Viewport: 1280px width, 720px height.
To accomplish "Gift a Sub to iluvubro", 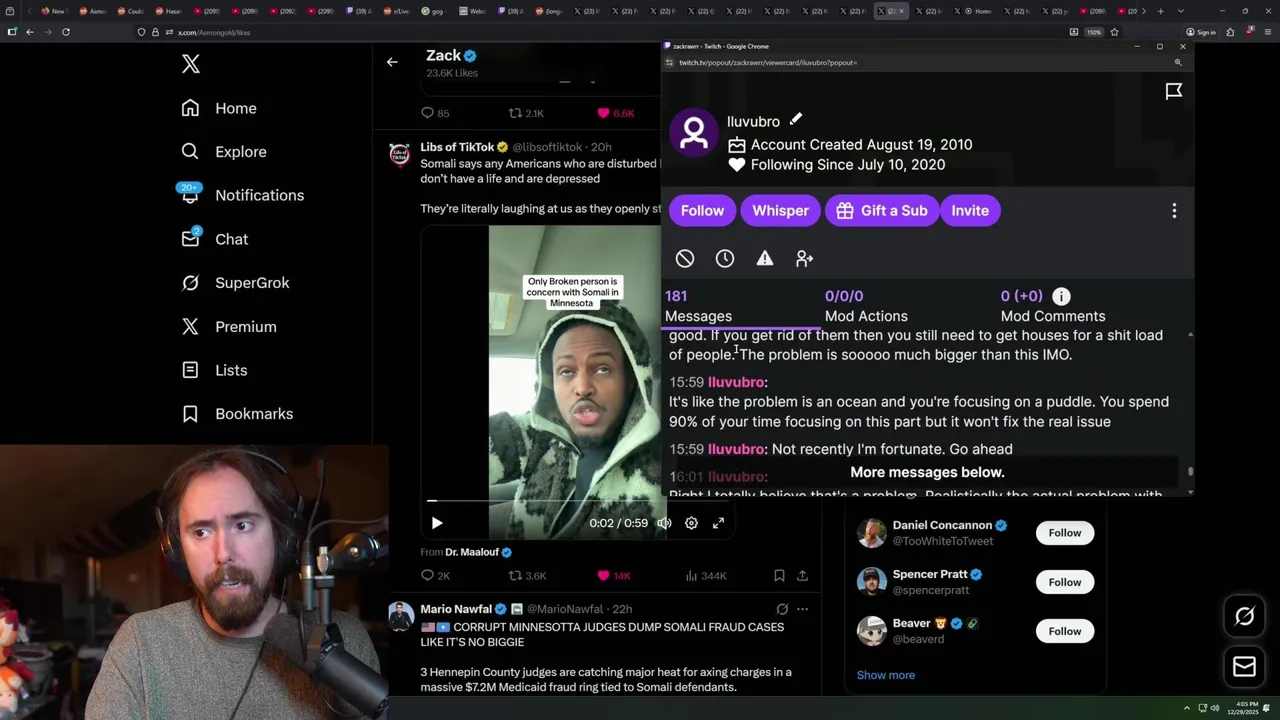I will tap(882, 210).
